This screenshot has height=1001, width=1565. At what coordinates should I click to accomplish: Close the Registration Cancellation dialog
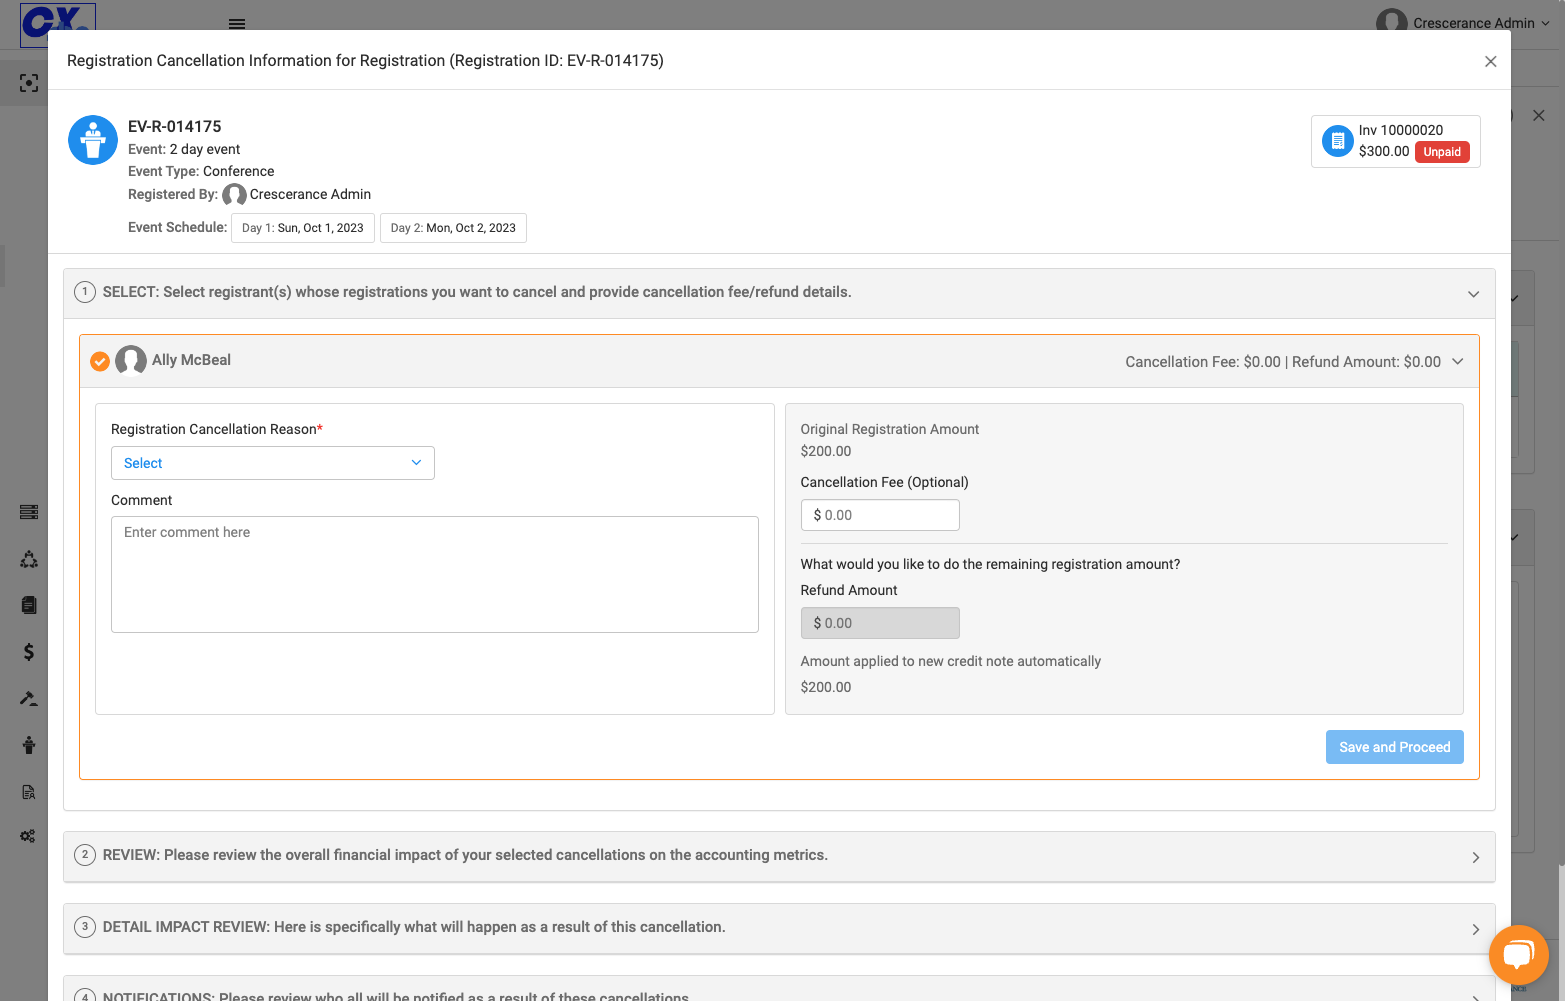coord(1490,62)
